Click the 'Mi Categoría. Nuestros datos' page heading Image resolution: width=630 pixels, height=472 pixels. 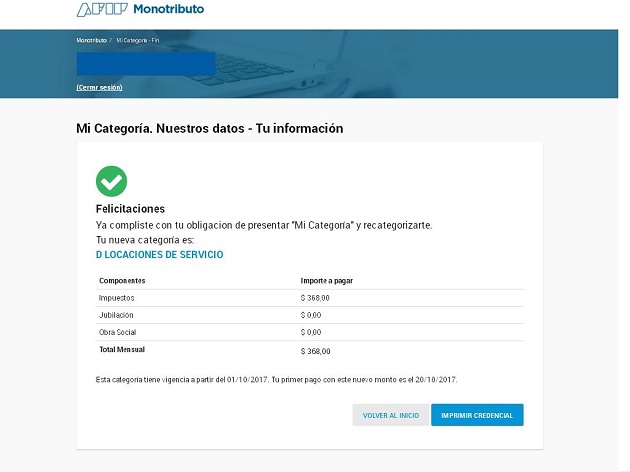[x=209, y=128]
